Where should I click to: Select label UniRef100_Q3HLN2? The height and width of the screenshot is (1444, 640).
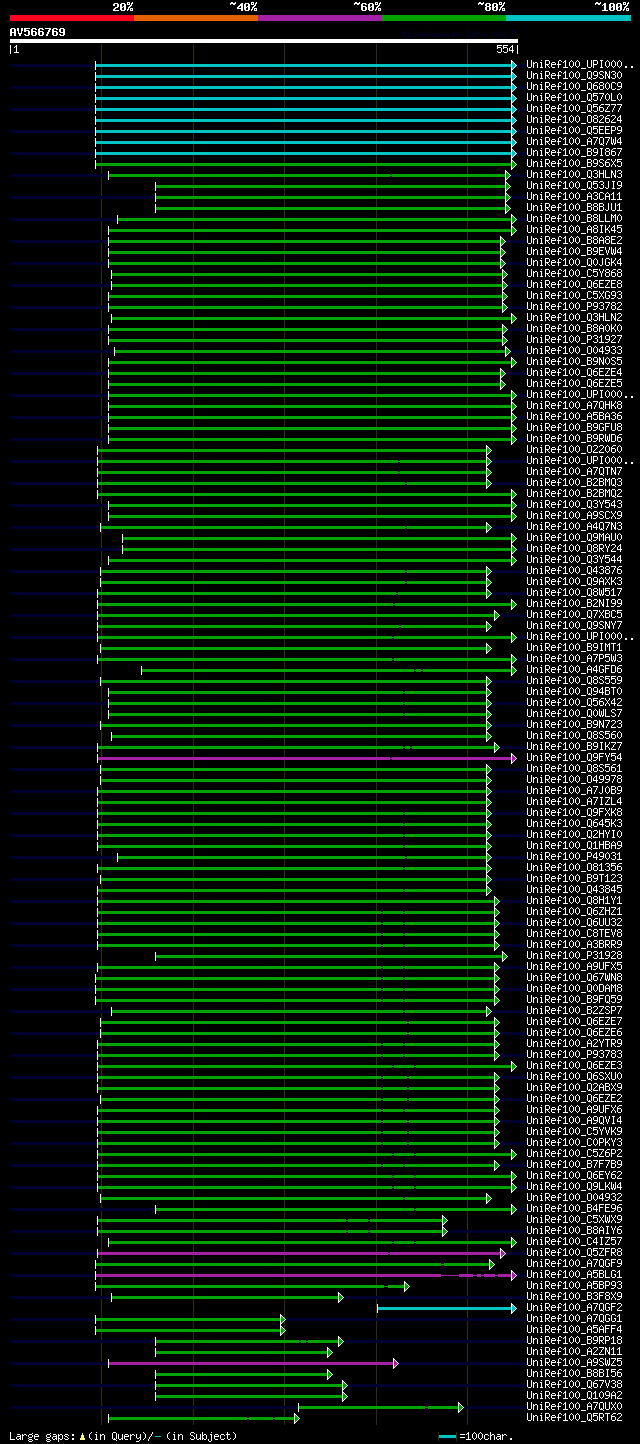(x=574, y=317)
